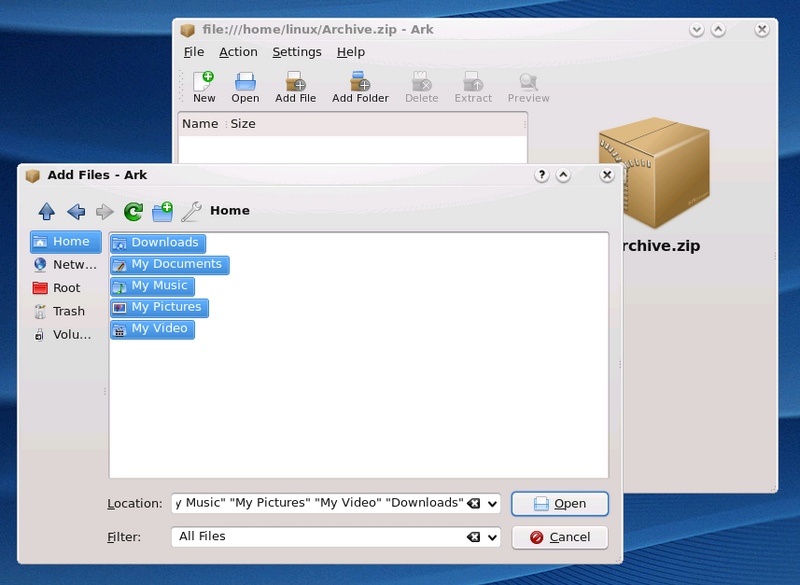Click the dialog's help question-mark button

point(542,175)
